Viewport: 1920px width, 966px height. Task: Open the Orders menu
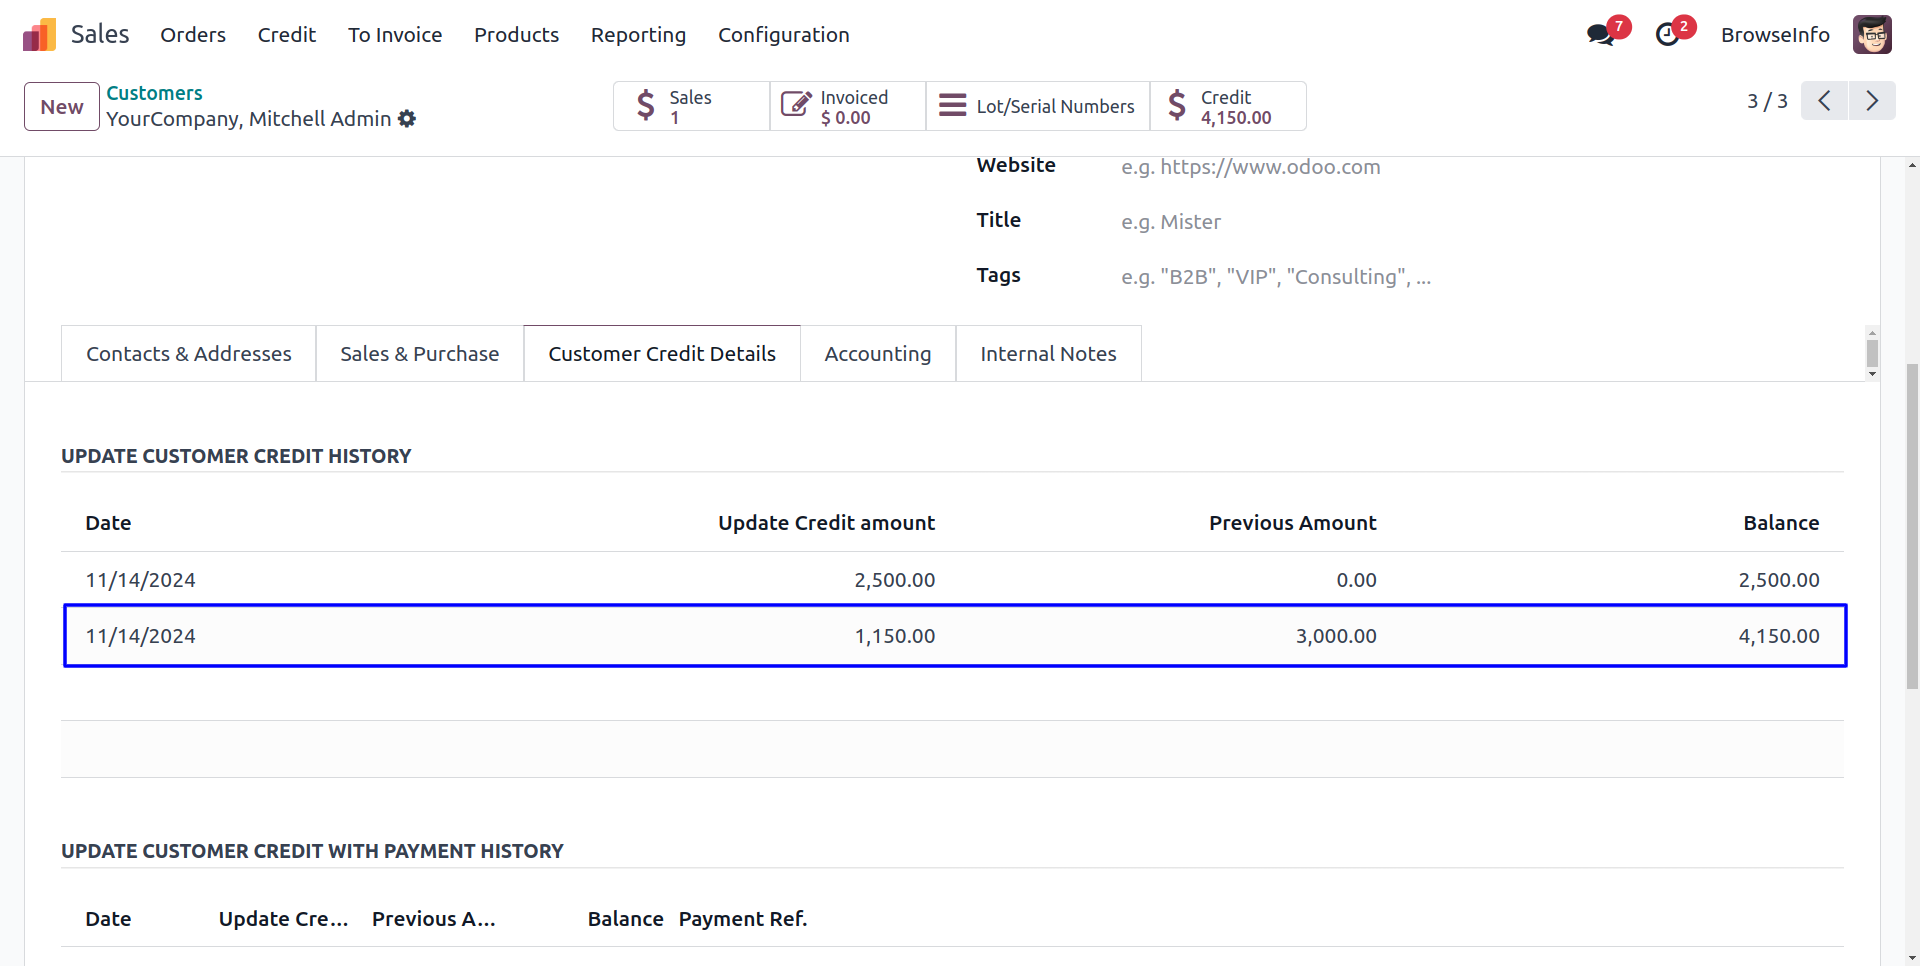tap(193, 35)
